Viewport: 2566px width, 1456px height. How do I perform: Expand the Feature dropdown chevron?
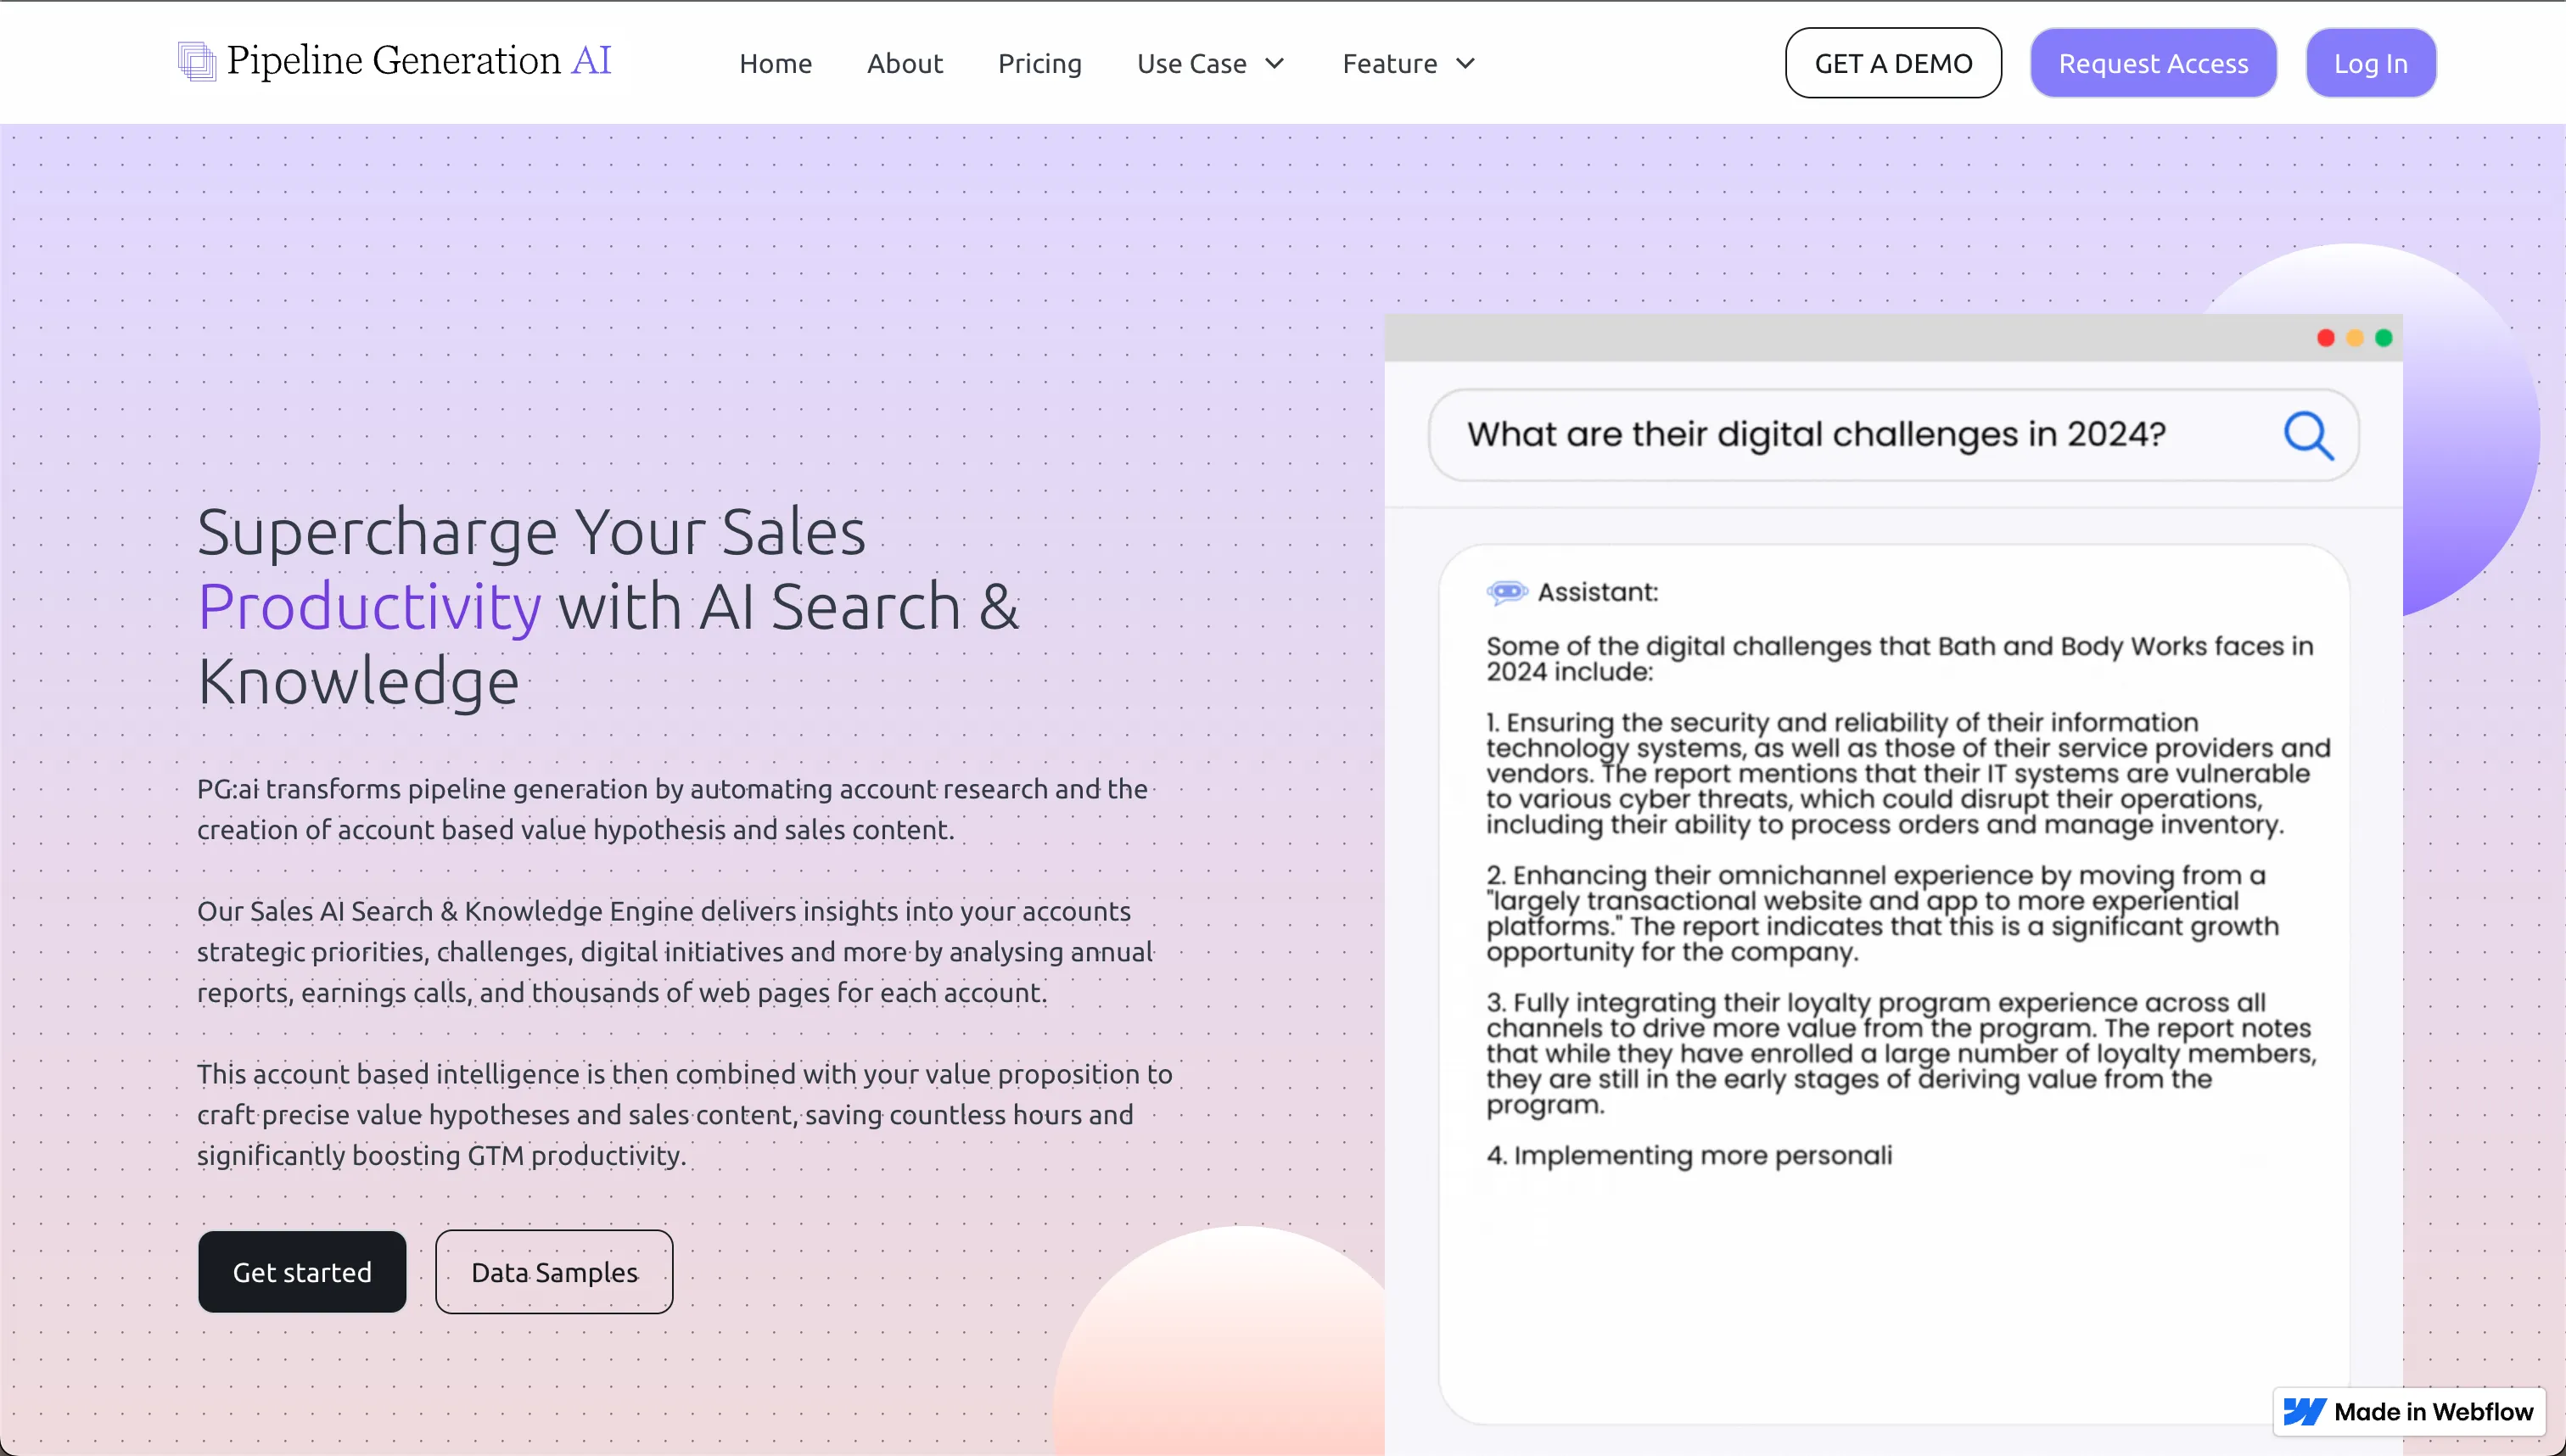pos(1465,64)
